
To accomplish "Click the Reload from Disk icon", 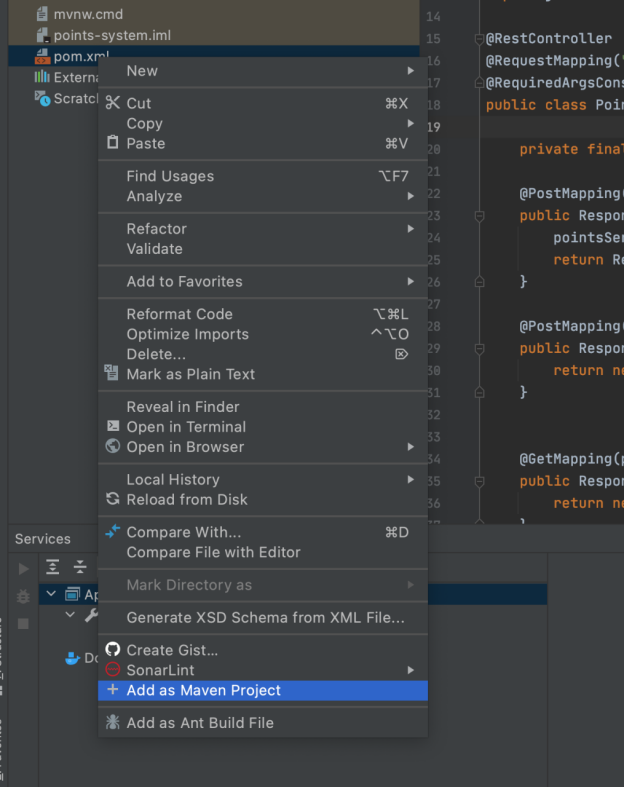I will point(113,499).
